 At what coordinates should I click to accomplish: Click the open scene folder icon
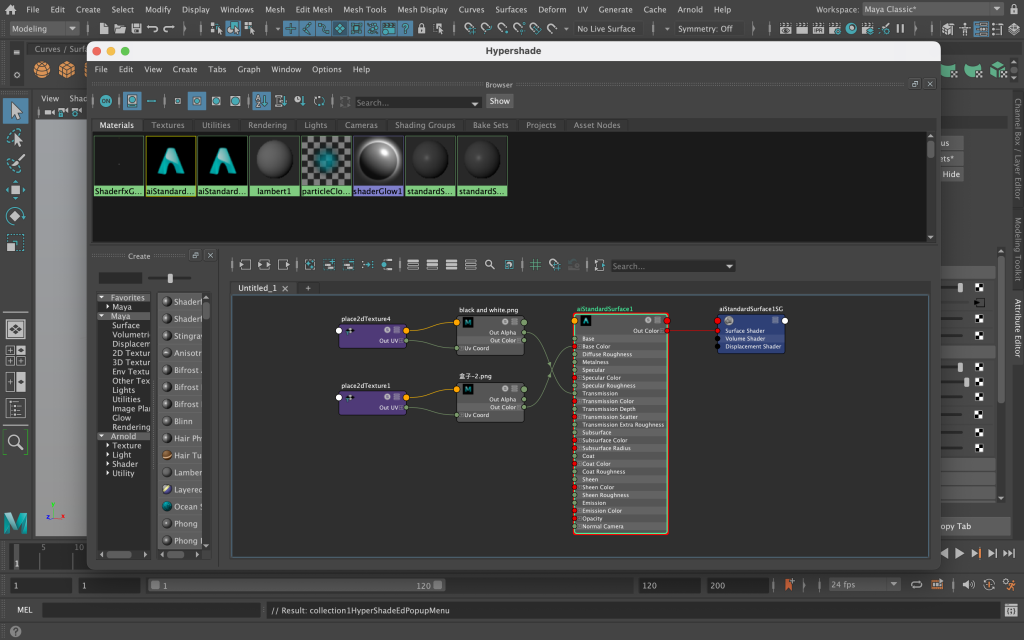click(120, 29)
